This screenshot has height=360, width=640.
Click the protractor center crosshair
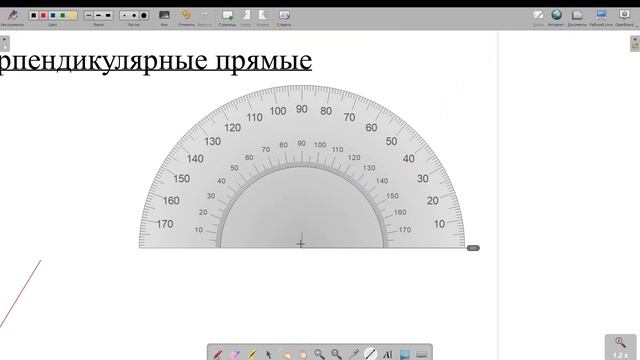click(301, 244)
